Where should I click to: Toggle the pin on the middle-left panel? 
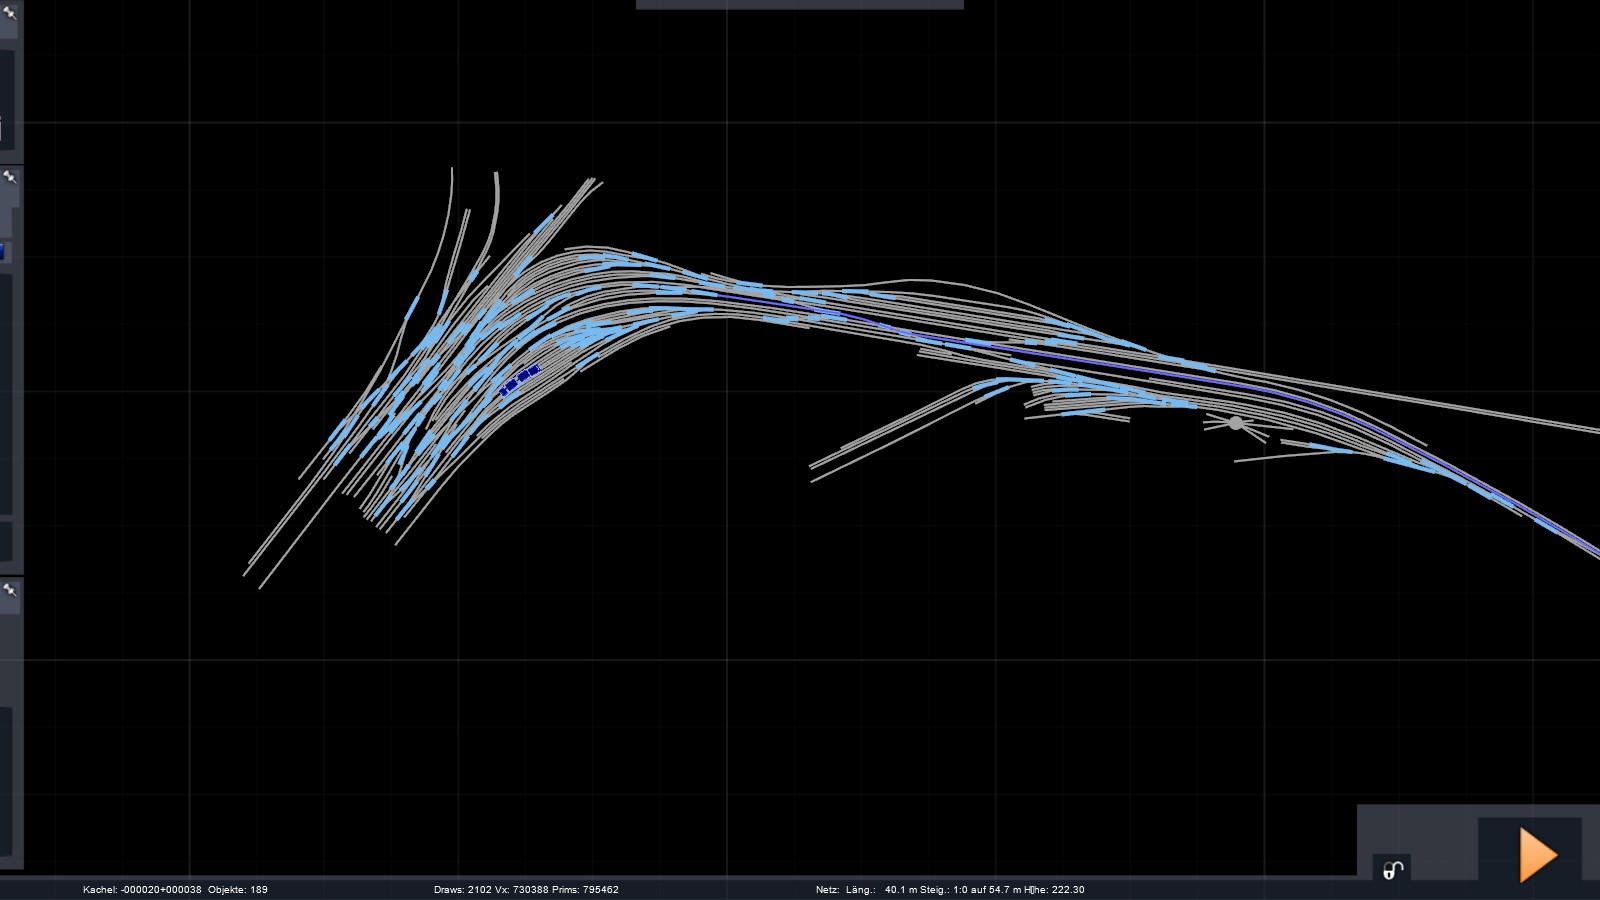[10, 177]
